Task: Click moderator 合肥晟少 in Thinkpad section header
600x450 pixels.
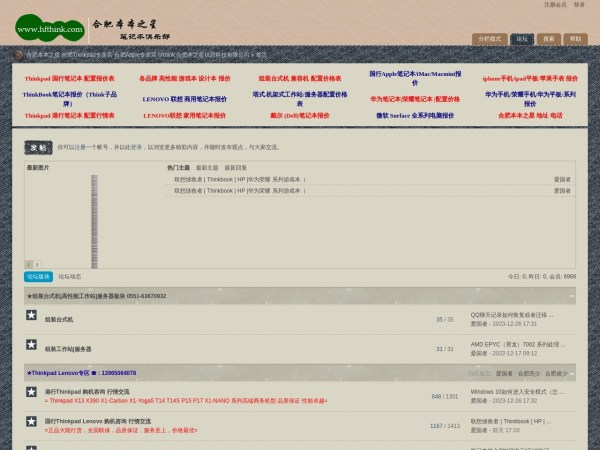Action: [556, 373]
